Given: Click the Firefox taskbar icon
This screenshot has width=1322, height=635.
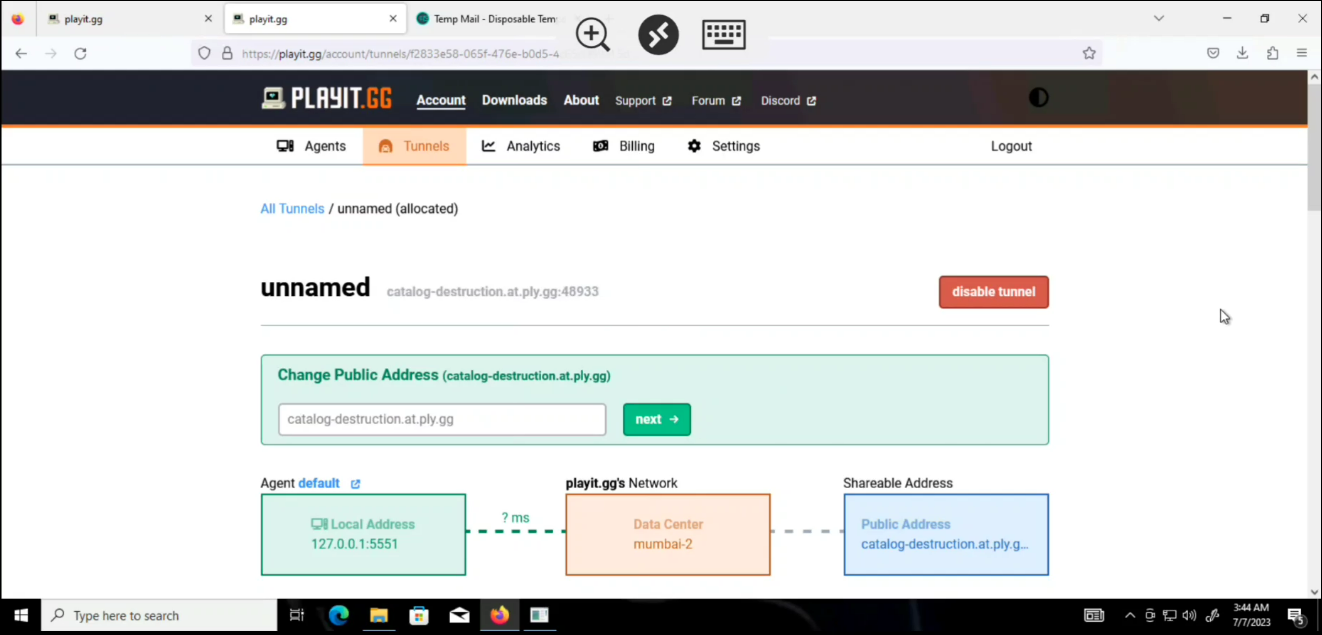Looking at the screenshot, I should [x=499, y=615].
